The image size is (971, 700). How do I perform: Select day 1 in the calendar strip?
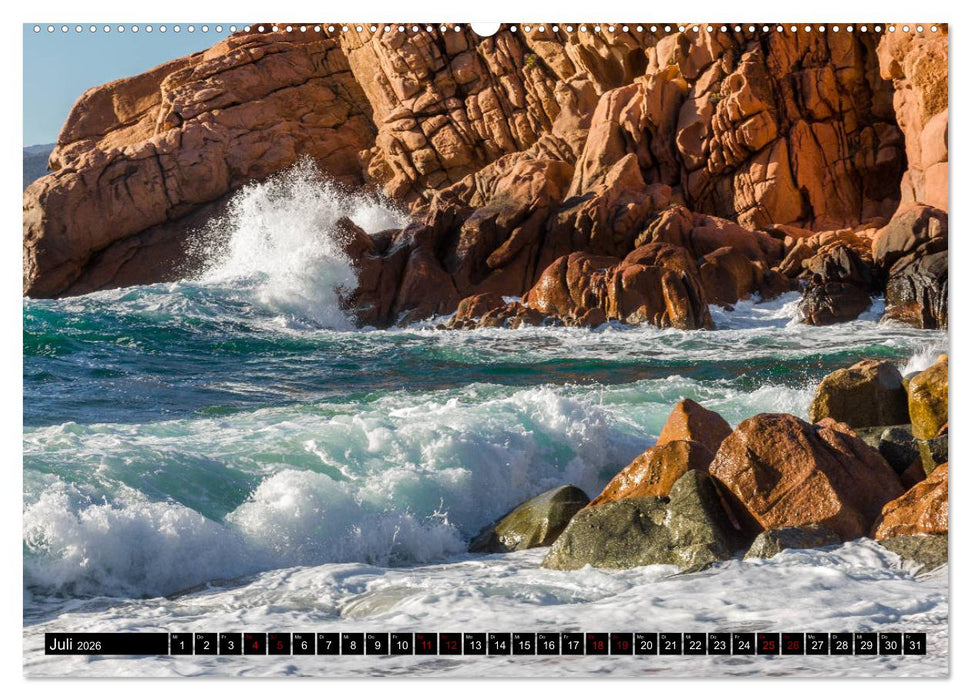181,644
